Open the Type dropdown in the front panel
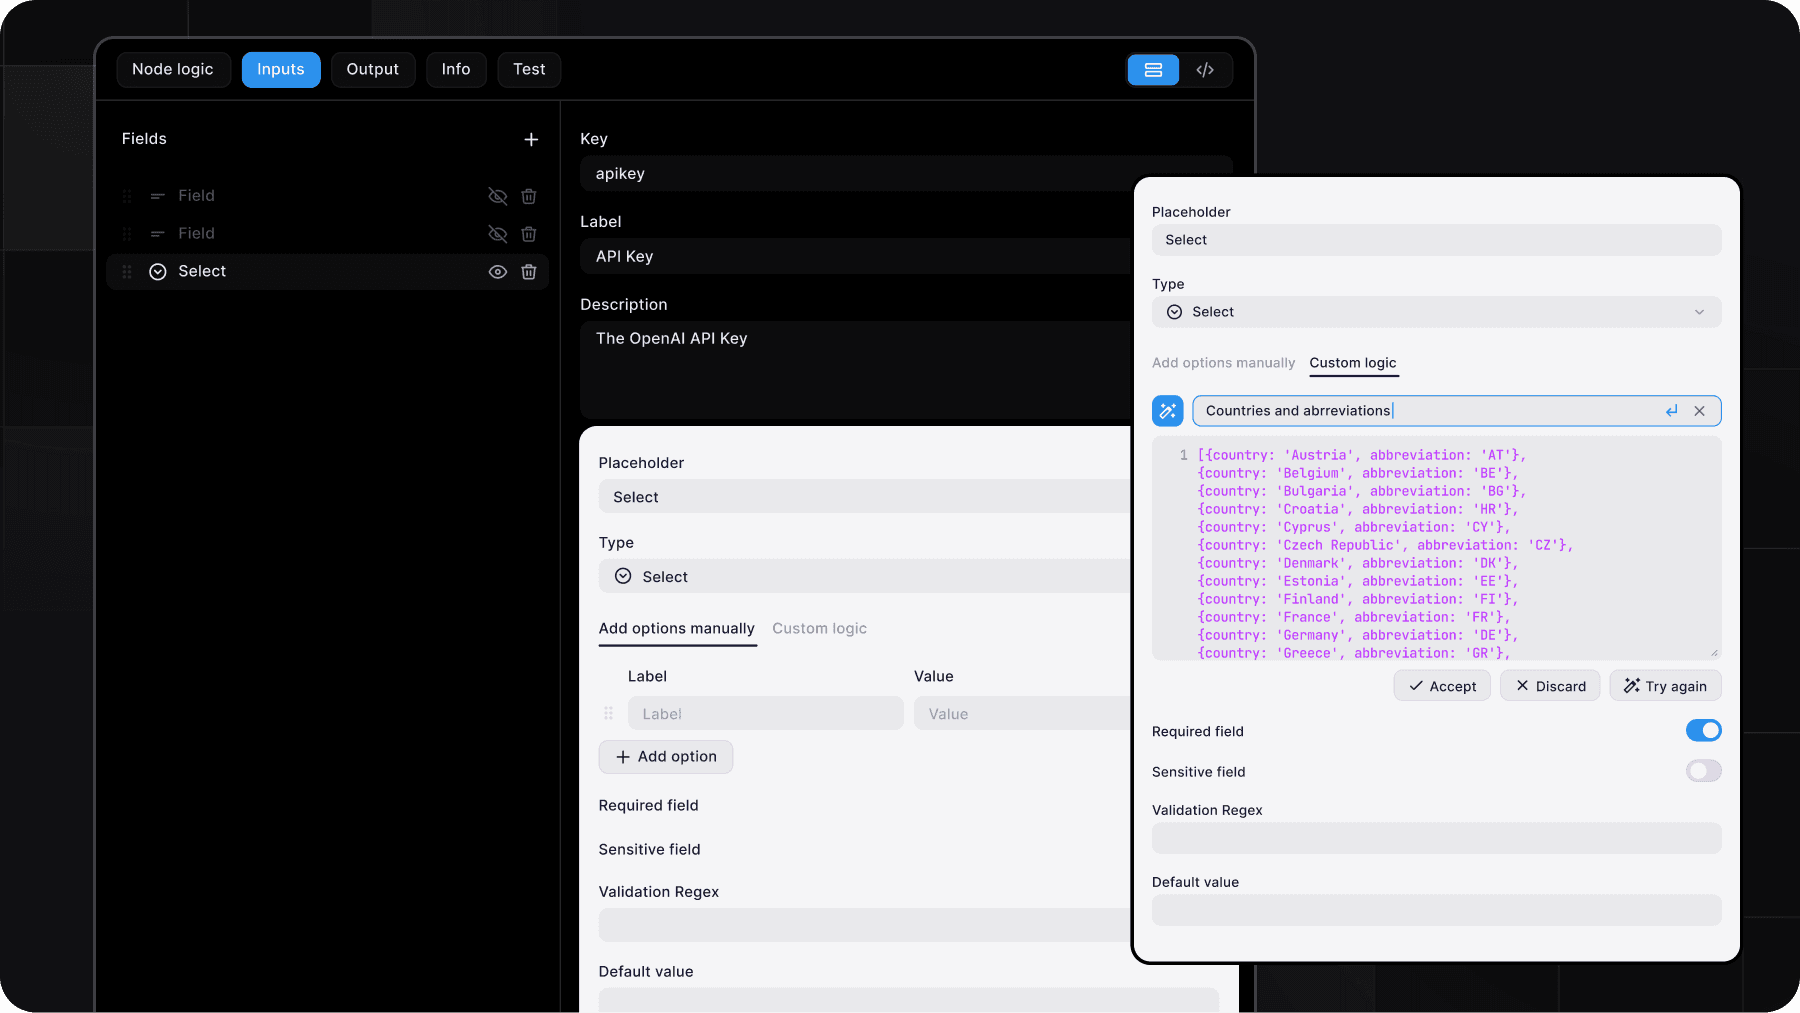This screenshot has height=1013, width=1800. coord(1436,312)
